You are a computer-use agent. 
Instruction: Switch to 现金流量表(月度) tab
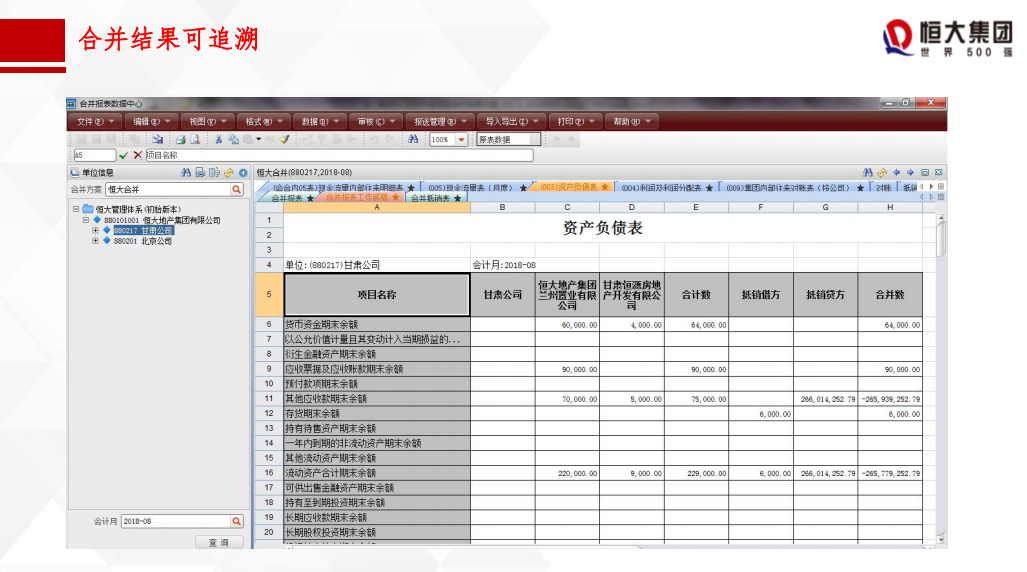[x=476, y=187]
